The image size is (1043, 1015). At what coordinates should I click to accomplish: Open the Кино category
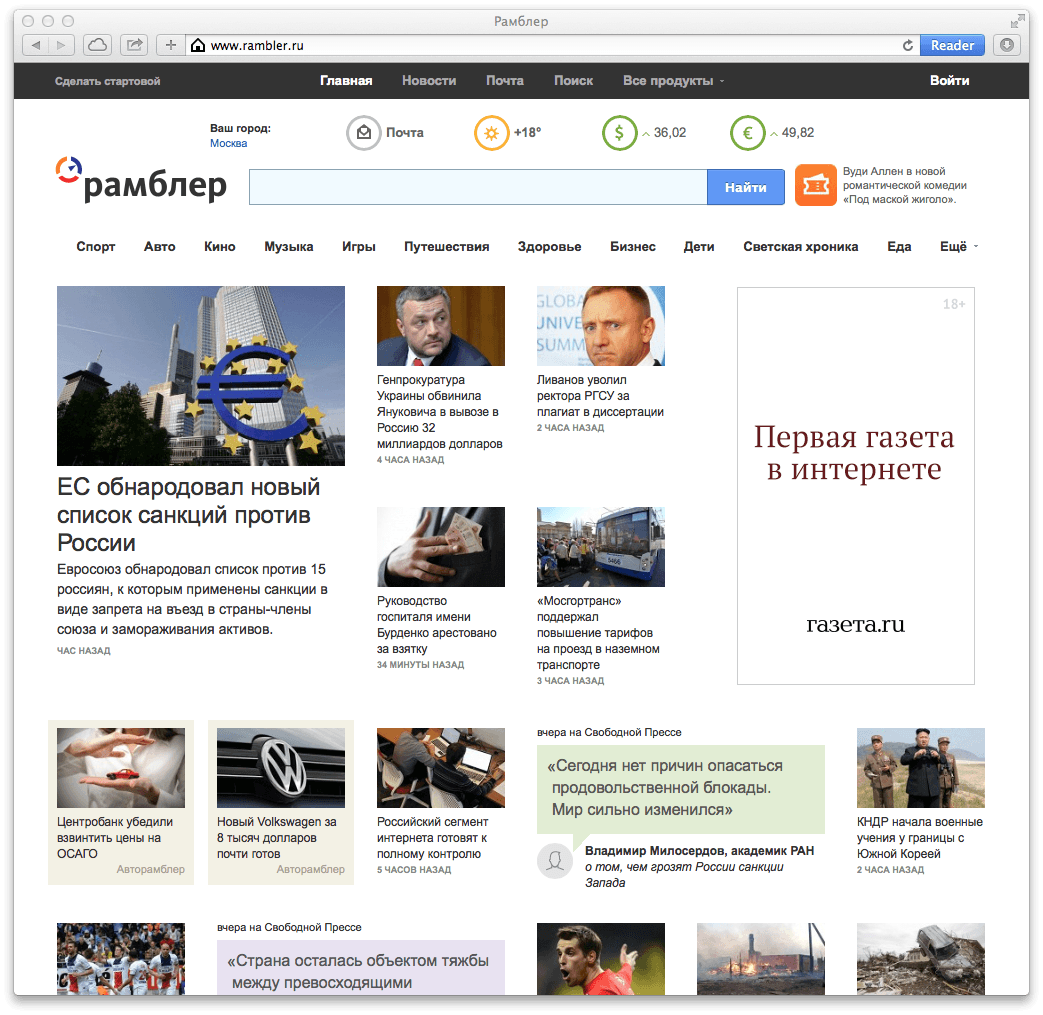220,247
